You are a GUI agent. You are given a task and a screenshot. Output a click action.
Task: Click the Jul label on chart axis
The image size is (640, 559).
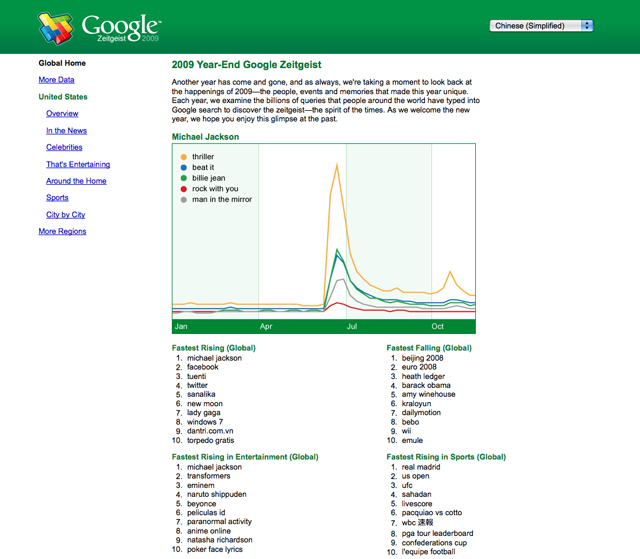click(352, 326)
